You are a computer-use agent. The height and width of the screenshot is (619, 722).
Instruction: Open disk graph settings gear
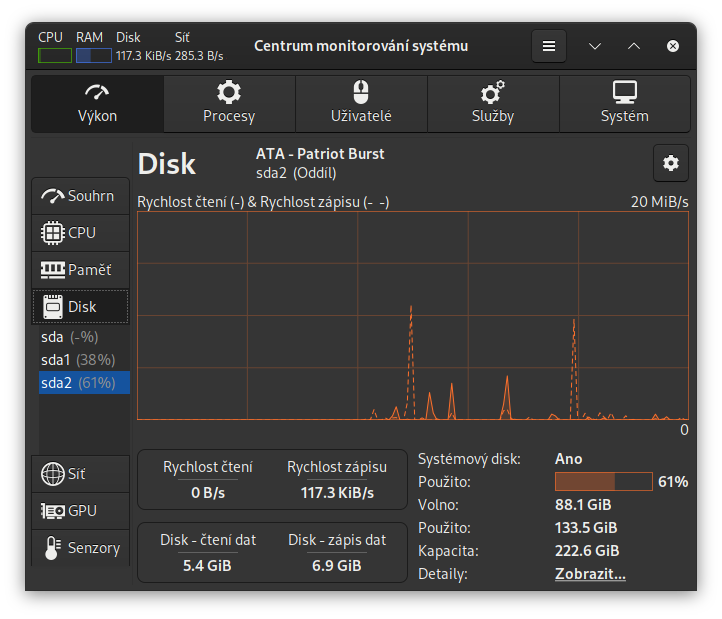pyautogui.click(x=670, y=163)
